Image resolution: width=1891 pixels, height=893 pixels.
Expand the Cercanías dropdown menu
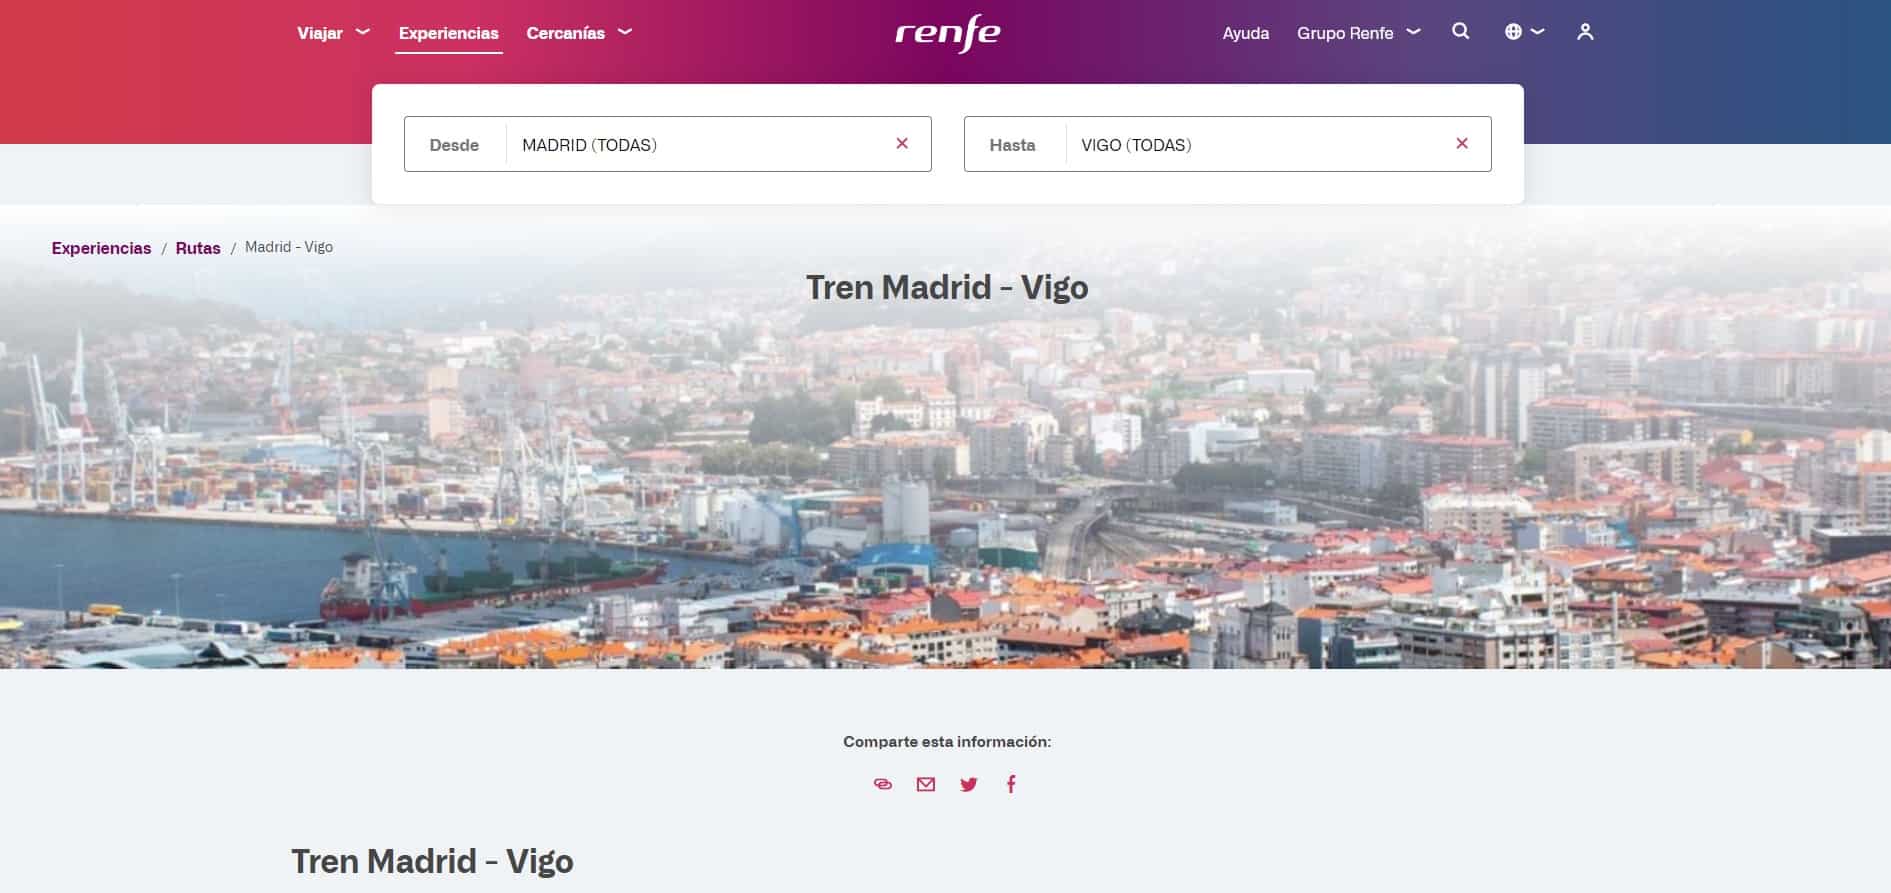(579, 33)
